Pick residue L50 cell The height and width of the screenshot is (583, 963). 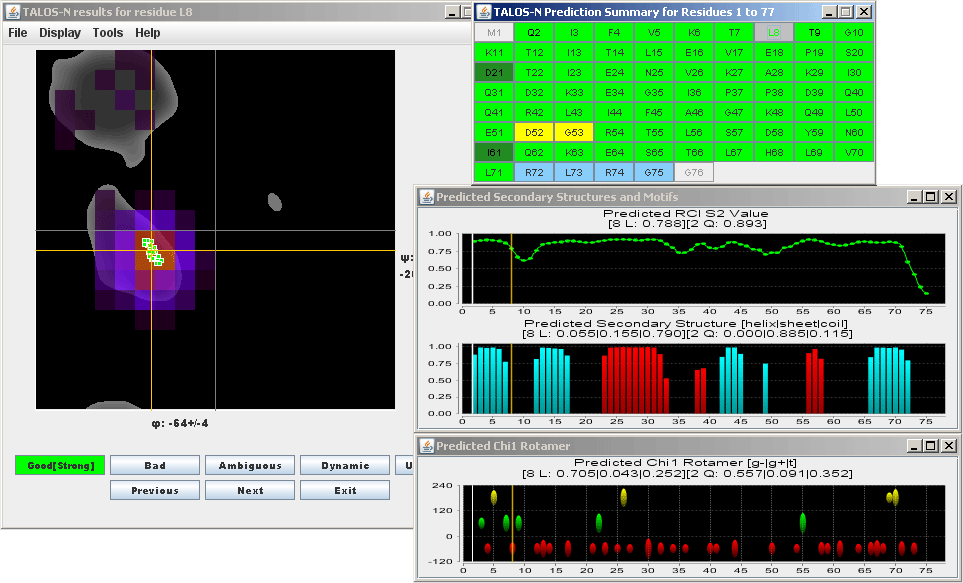pos(854,112)
